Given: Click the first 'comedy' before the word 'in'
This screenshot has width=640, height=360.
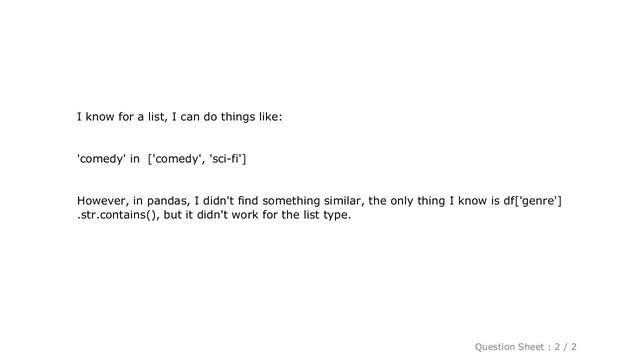Looking at the screenshot, I should [101, 159].
